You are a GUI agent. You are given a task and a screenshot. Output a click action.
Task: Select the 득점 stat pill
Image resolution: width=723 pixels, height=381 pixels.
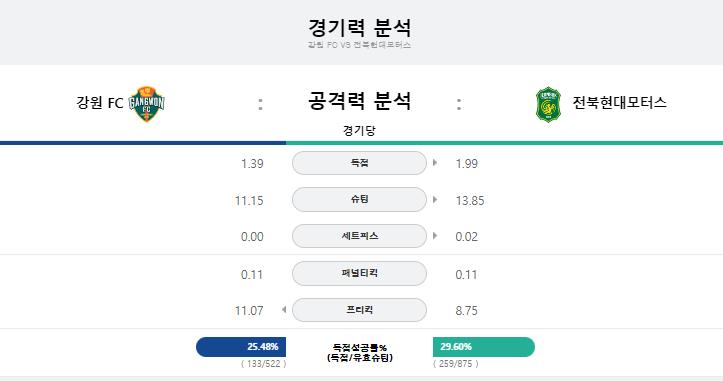359,163
